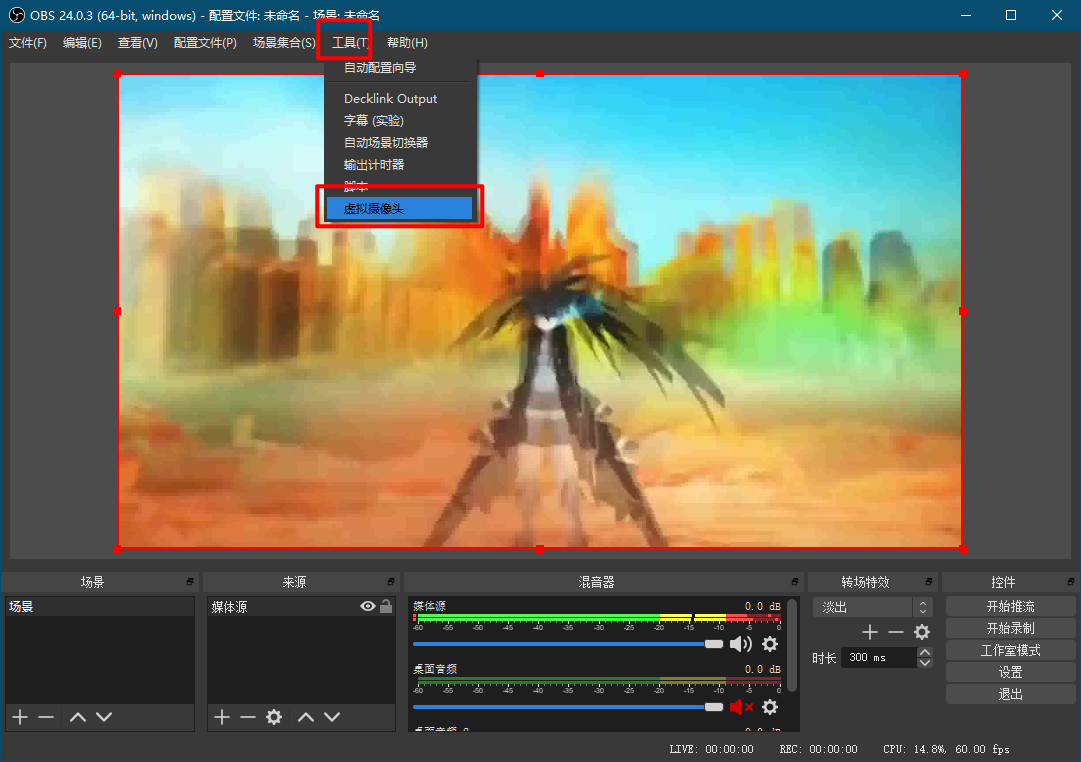Open the 桌面音频 audio settings gear

pyautogui.click(x=770, y=707)
